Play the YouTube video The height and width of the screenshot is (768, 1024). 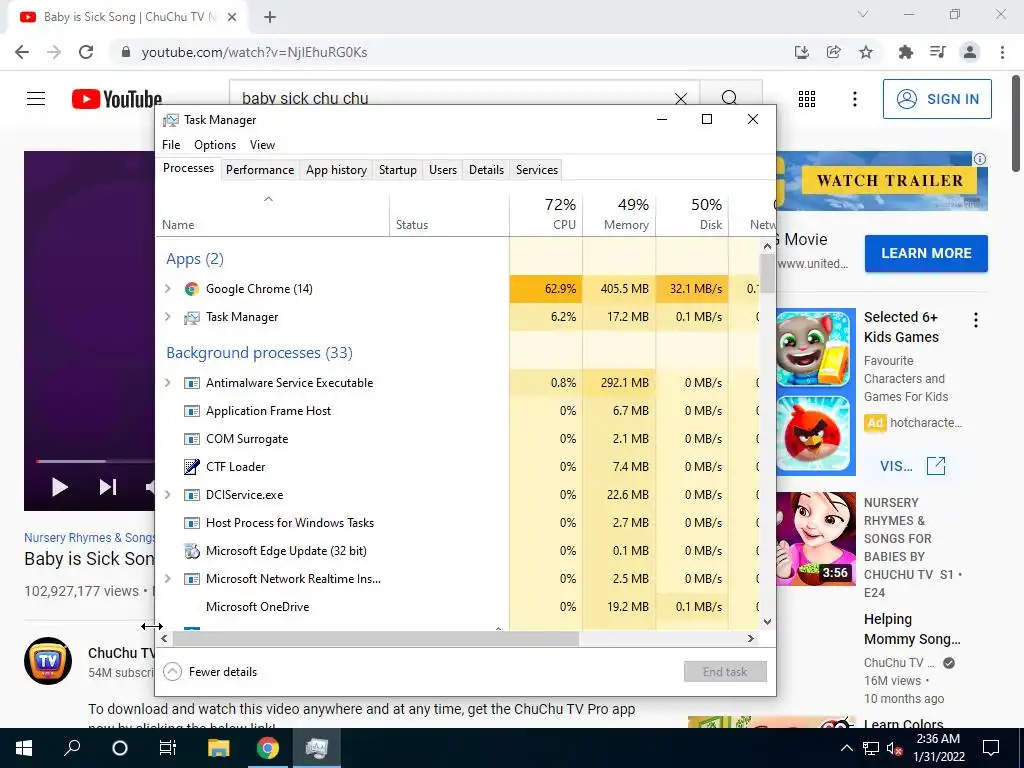click(x=59, y=487)
